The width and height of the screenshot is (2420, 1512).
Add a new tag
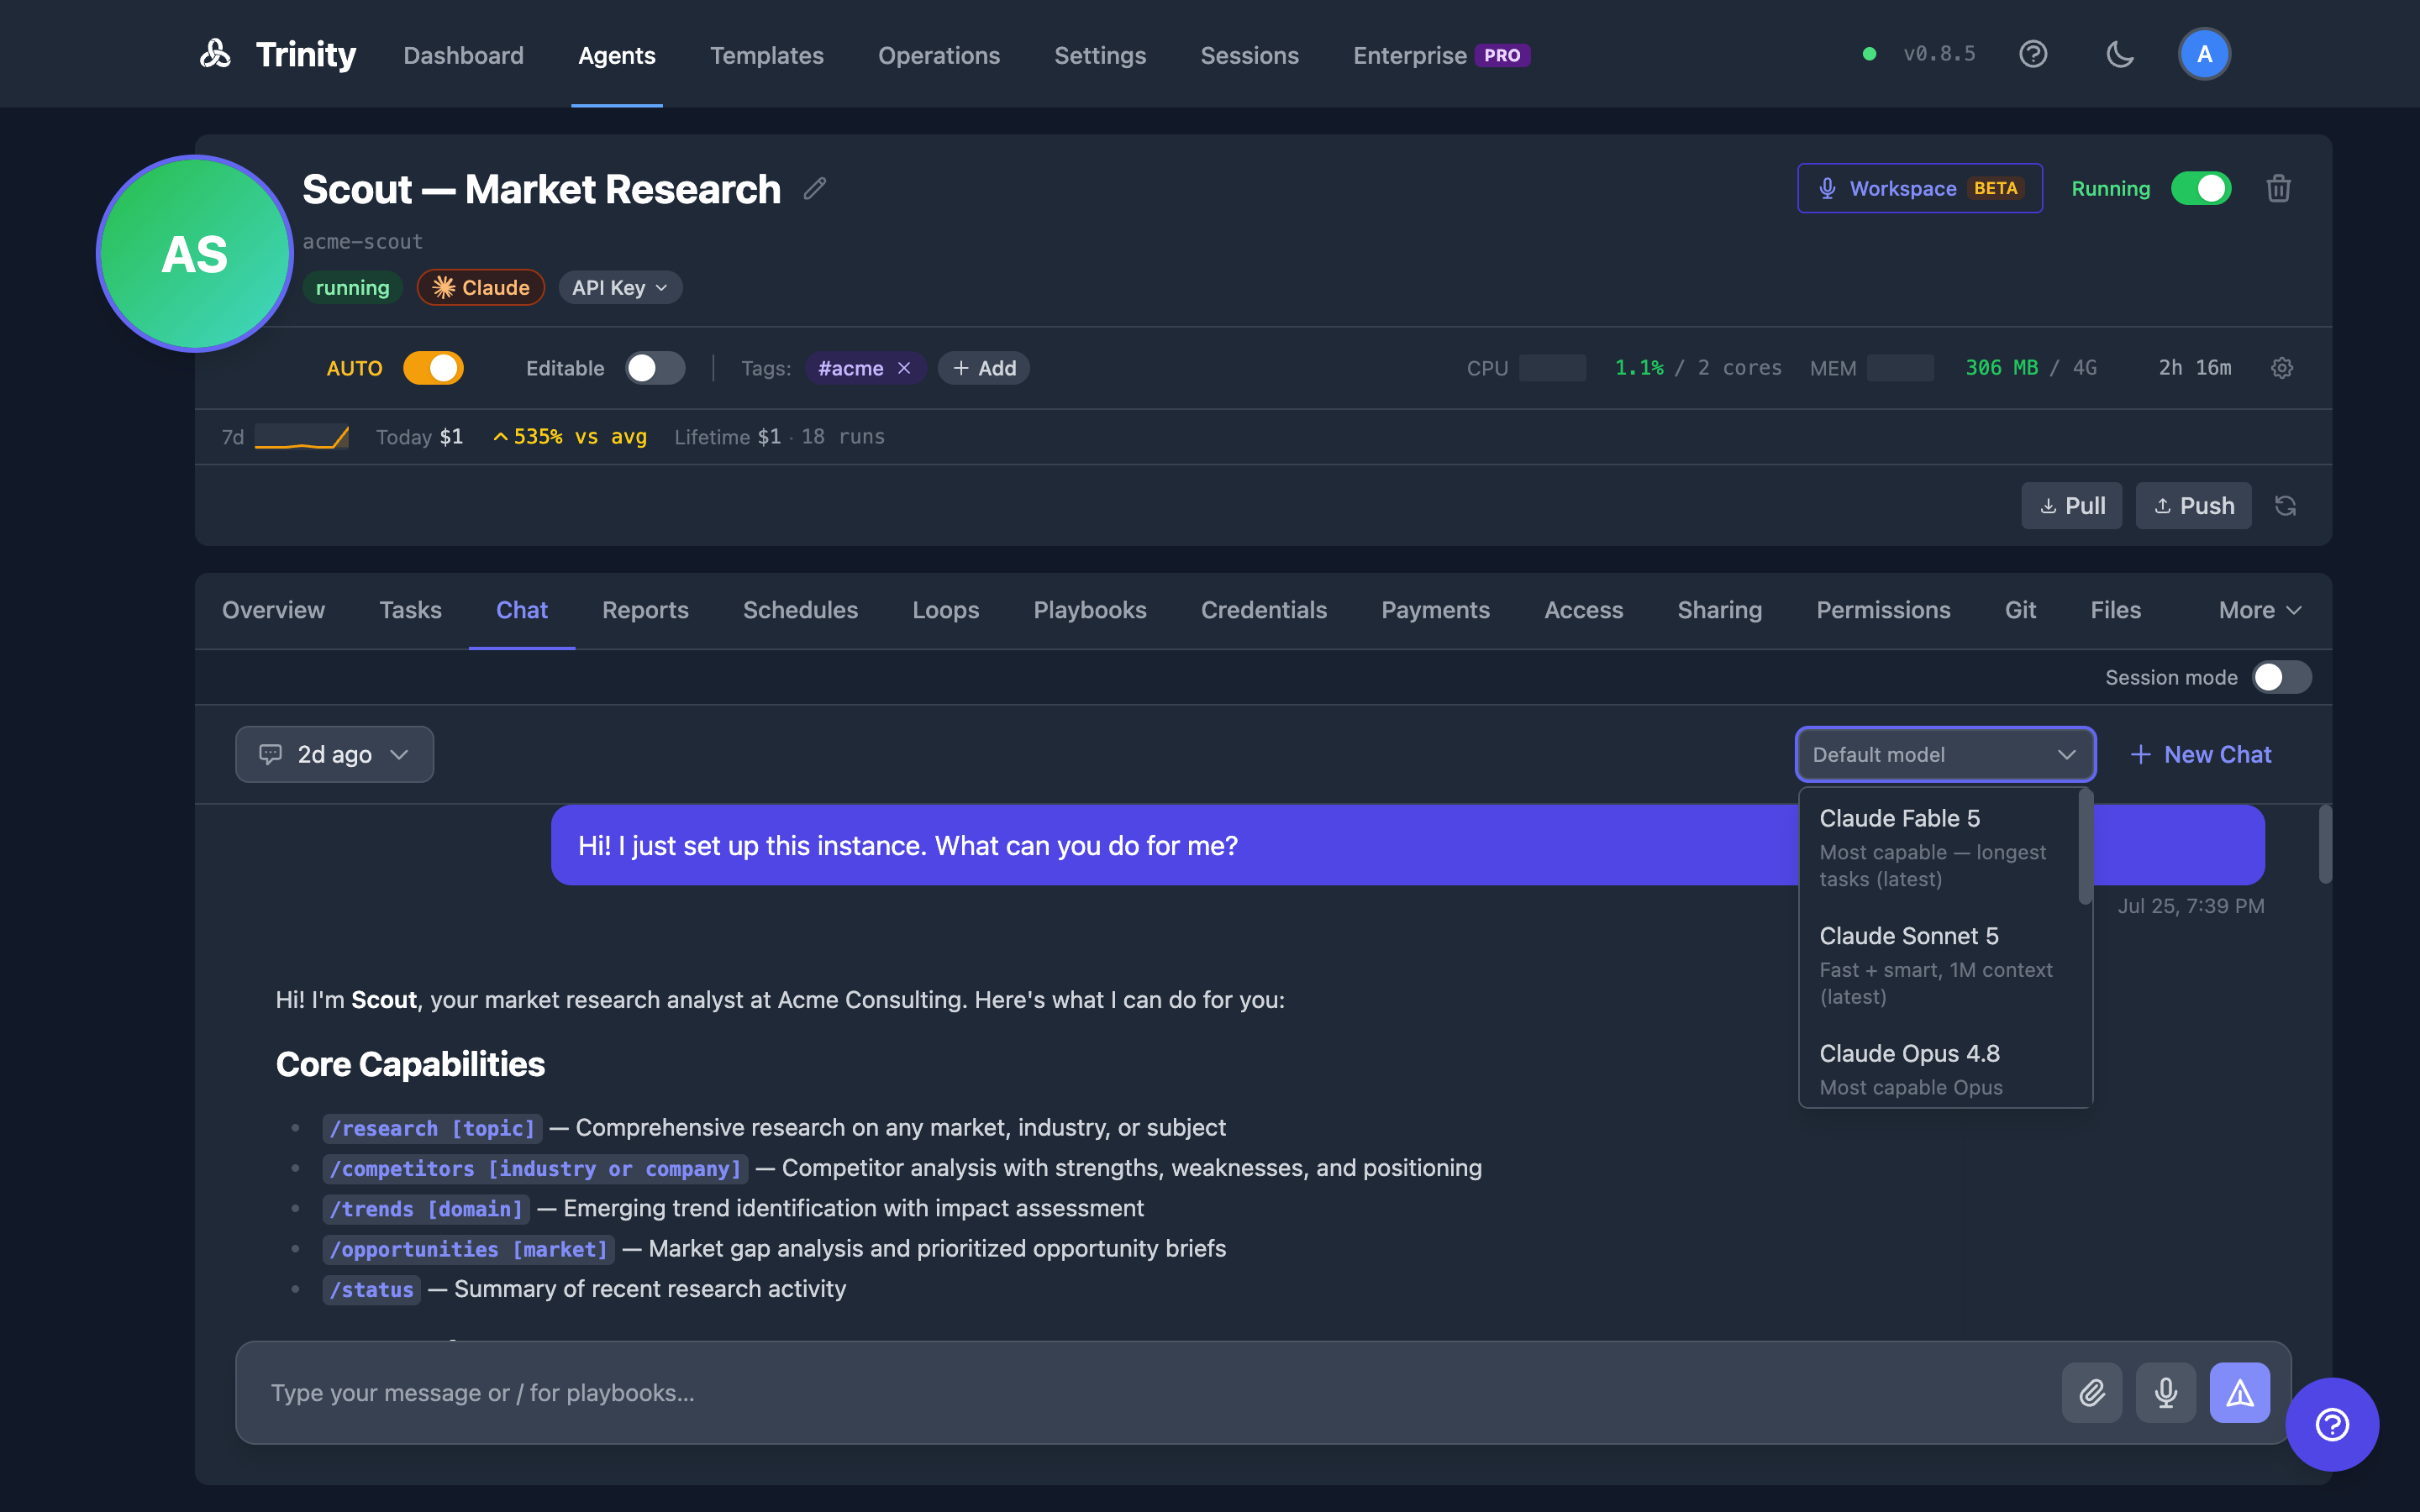coord(984,368)
